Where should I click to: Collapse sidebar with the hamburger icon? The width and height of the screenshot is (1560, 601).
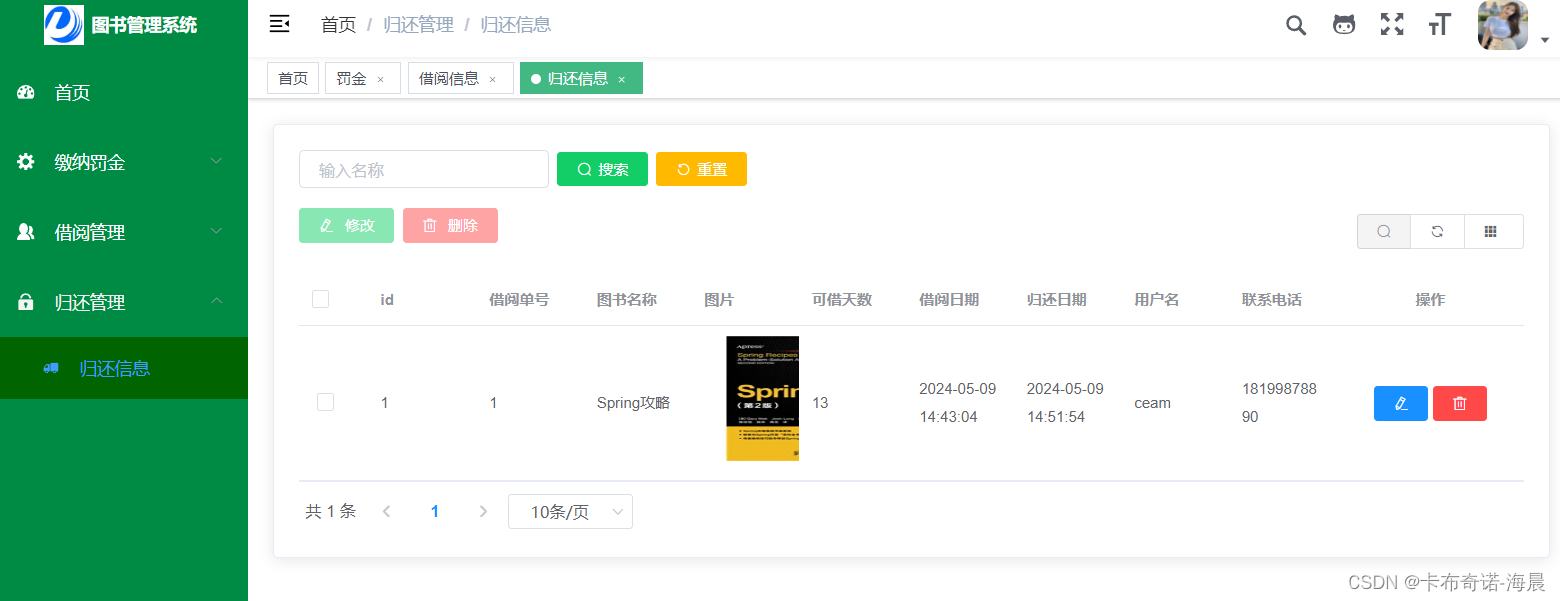pos(280,25)
